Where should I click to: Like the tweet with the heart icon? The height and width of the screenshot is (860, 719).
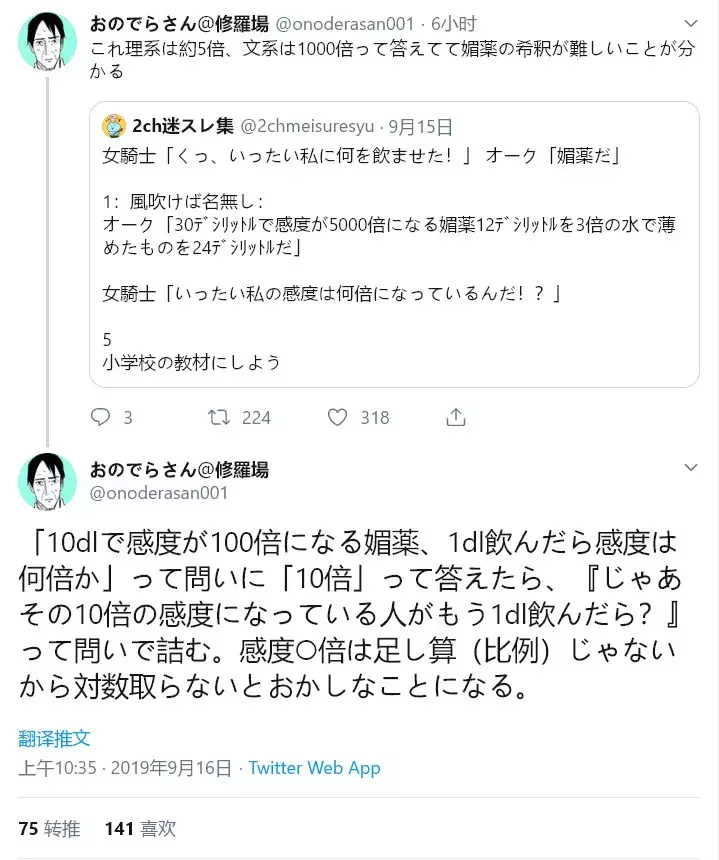(x=338, y=417)
